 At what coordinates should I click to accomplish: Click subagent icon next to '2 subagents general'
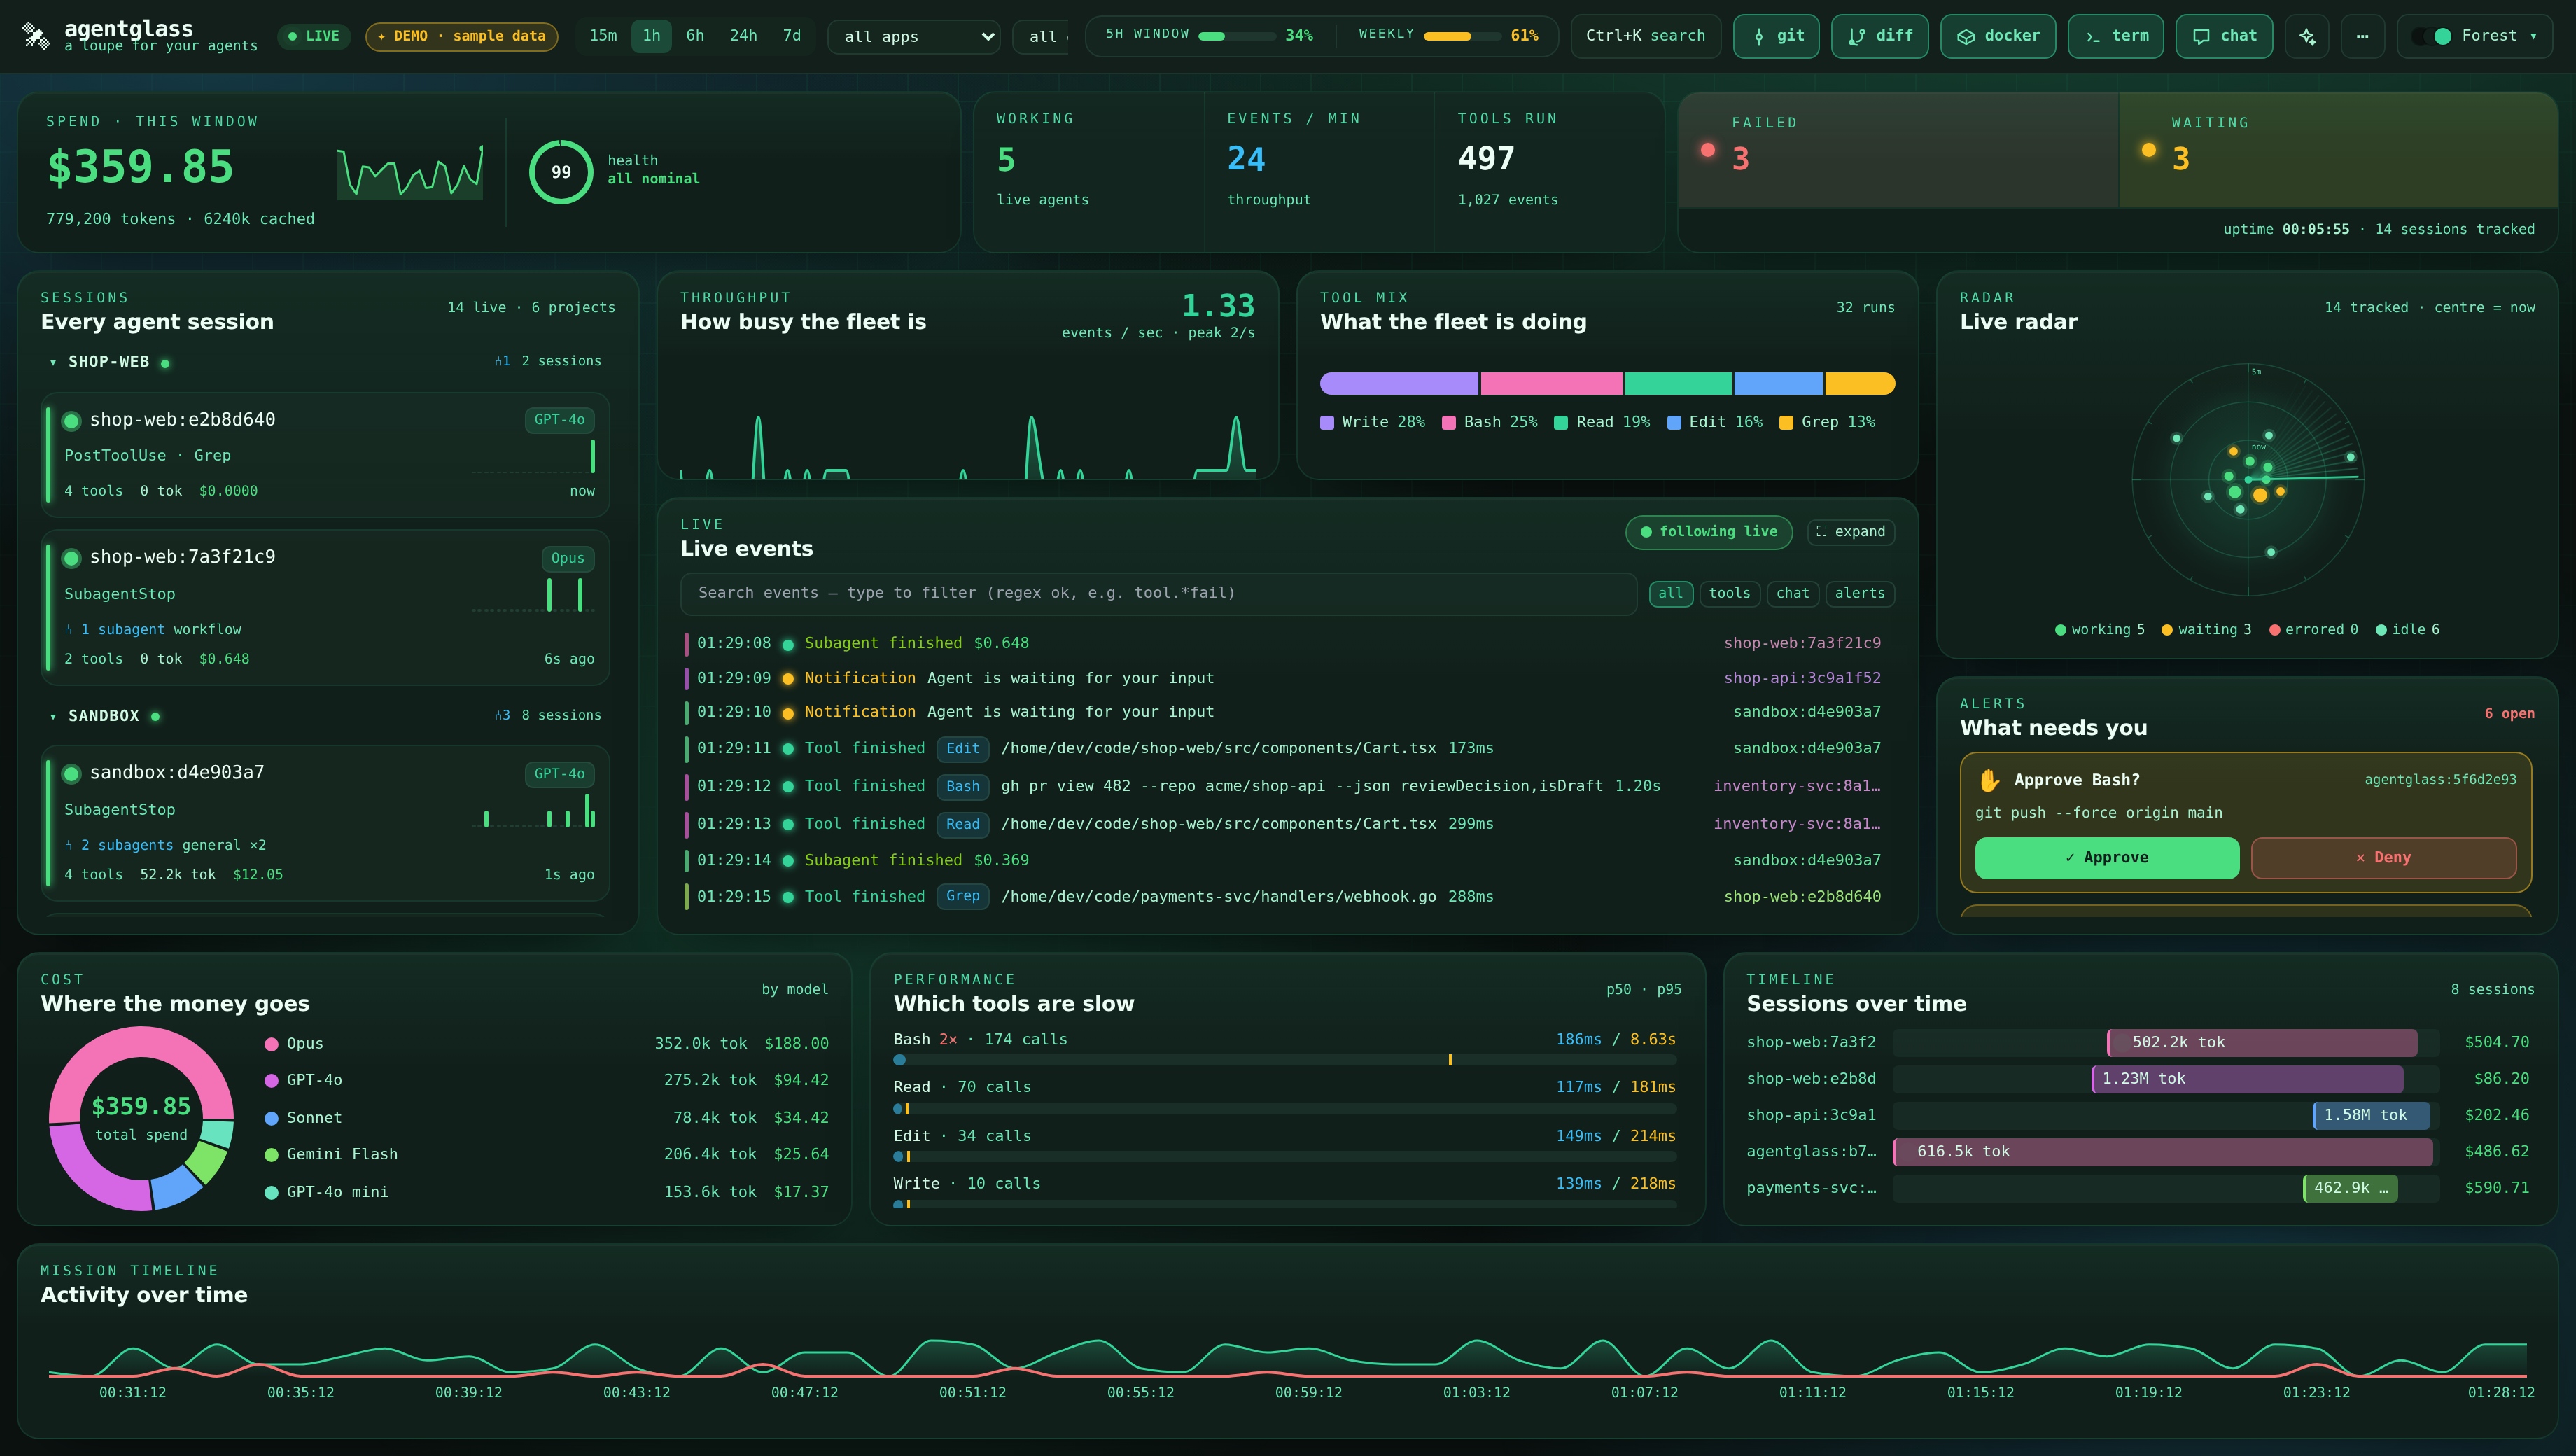pos(68,846)
